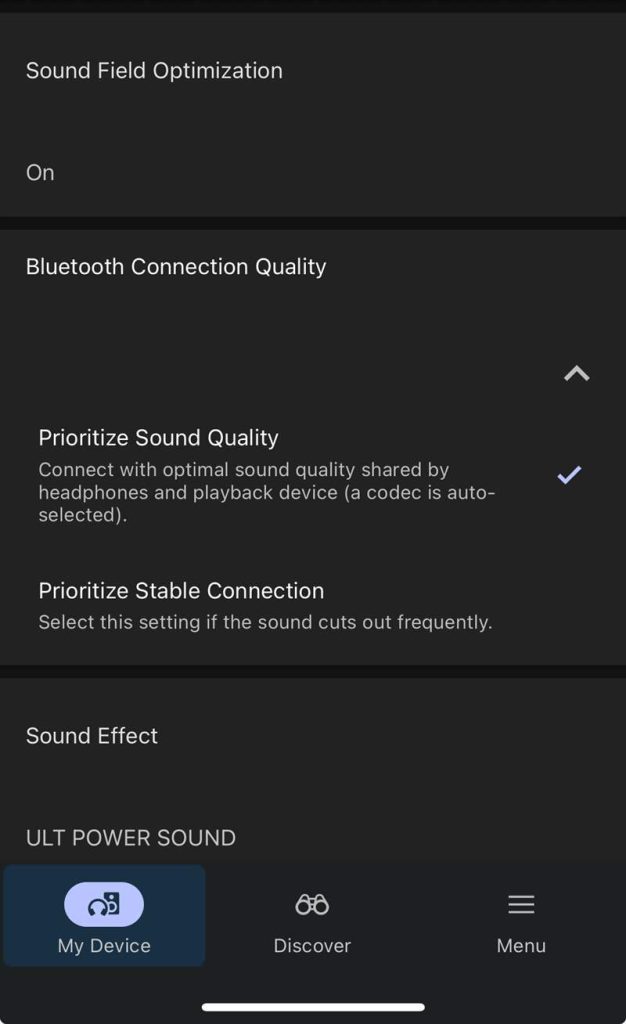Tap the Discover binoculars icon
Image resolution: width=626 pixels, height=1024 pixels.
[x=312, y=905]
